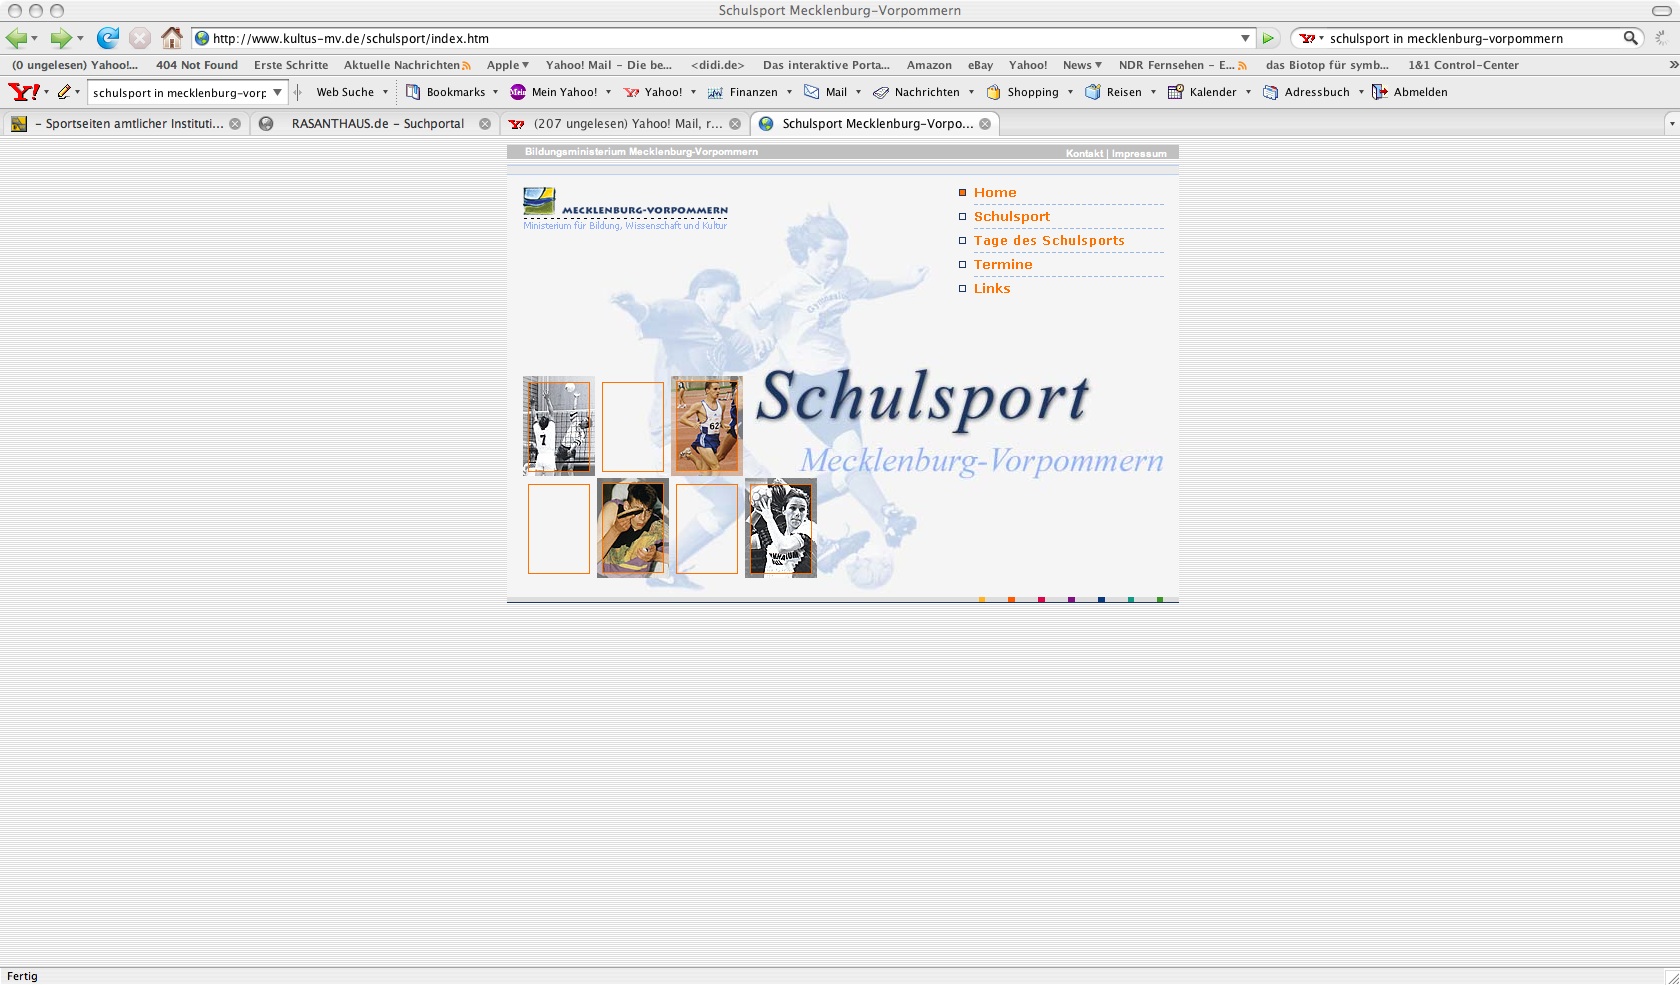Open the Shopping toolbar button
The image size is (1680, 985).
coord(994,92)
